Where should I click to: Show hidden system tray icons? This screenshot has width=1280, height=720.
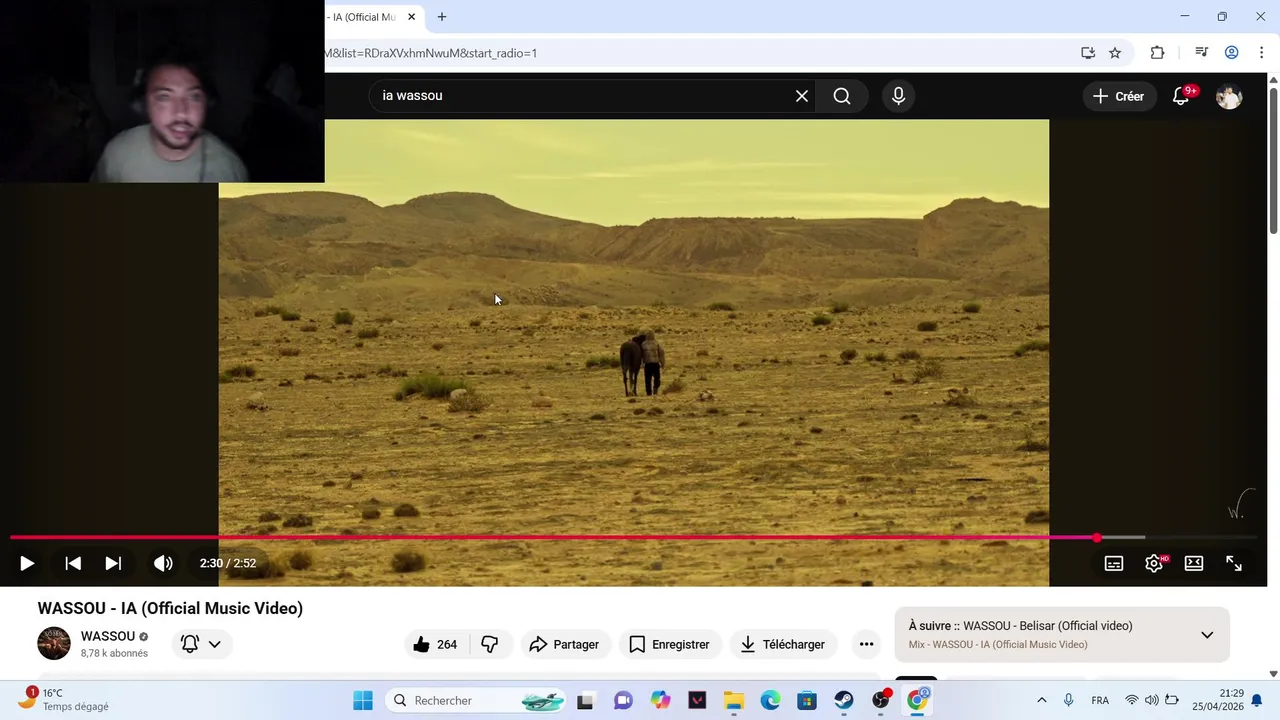(1041, 700)
